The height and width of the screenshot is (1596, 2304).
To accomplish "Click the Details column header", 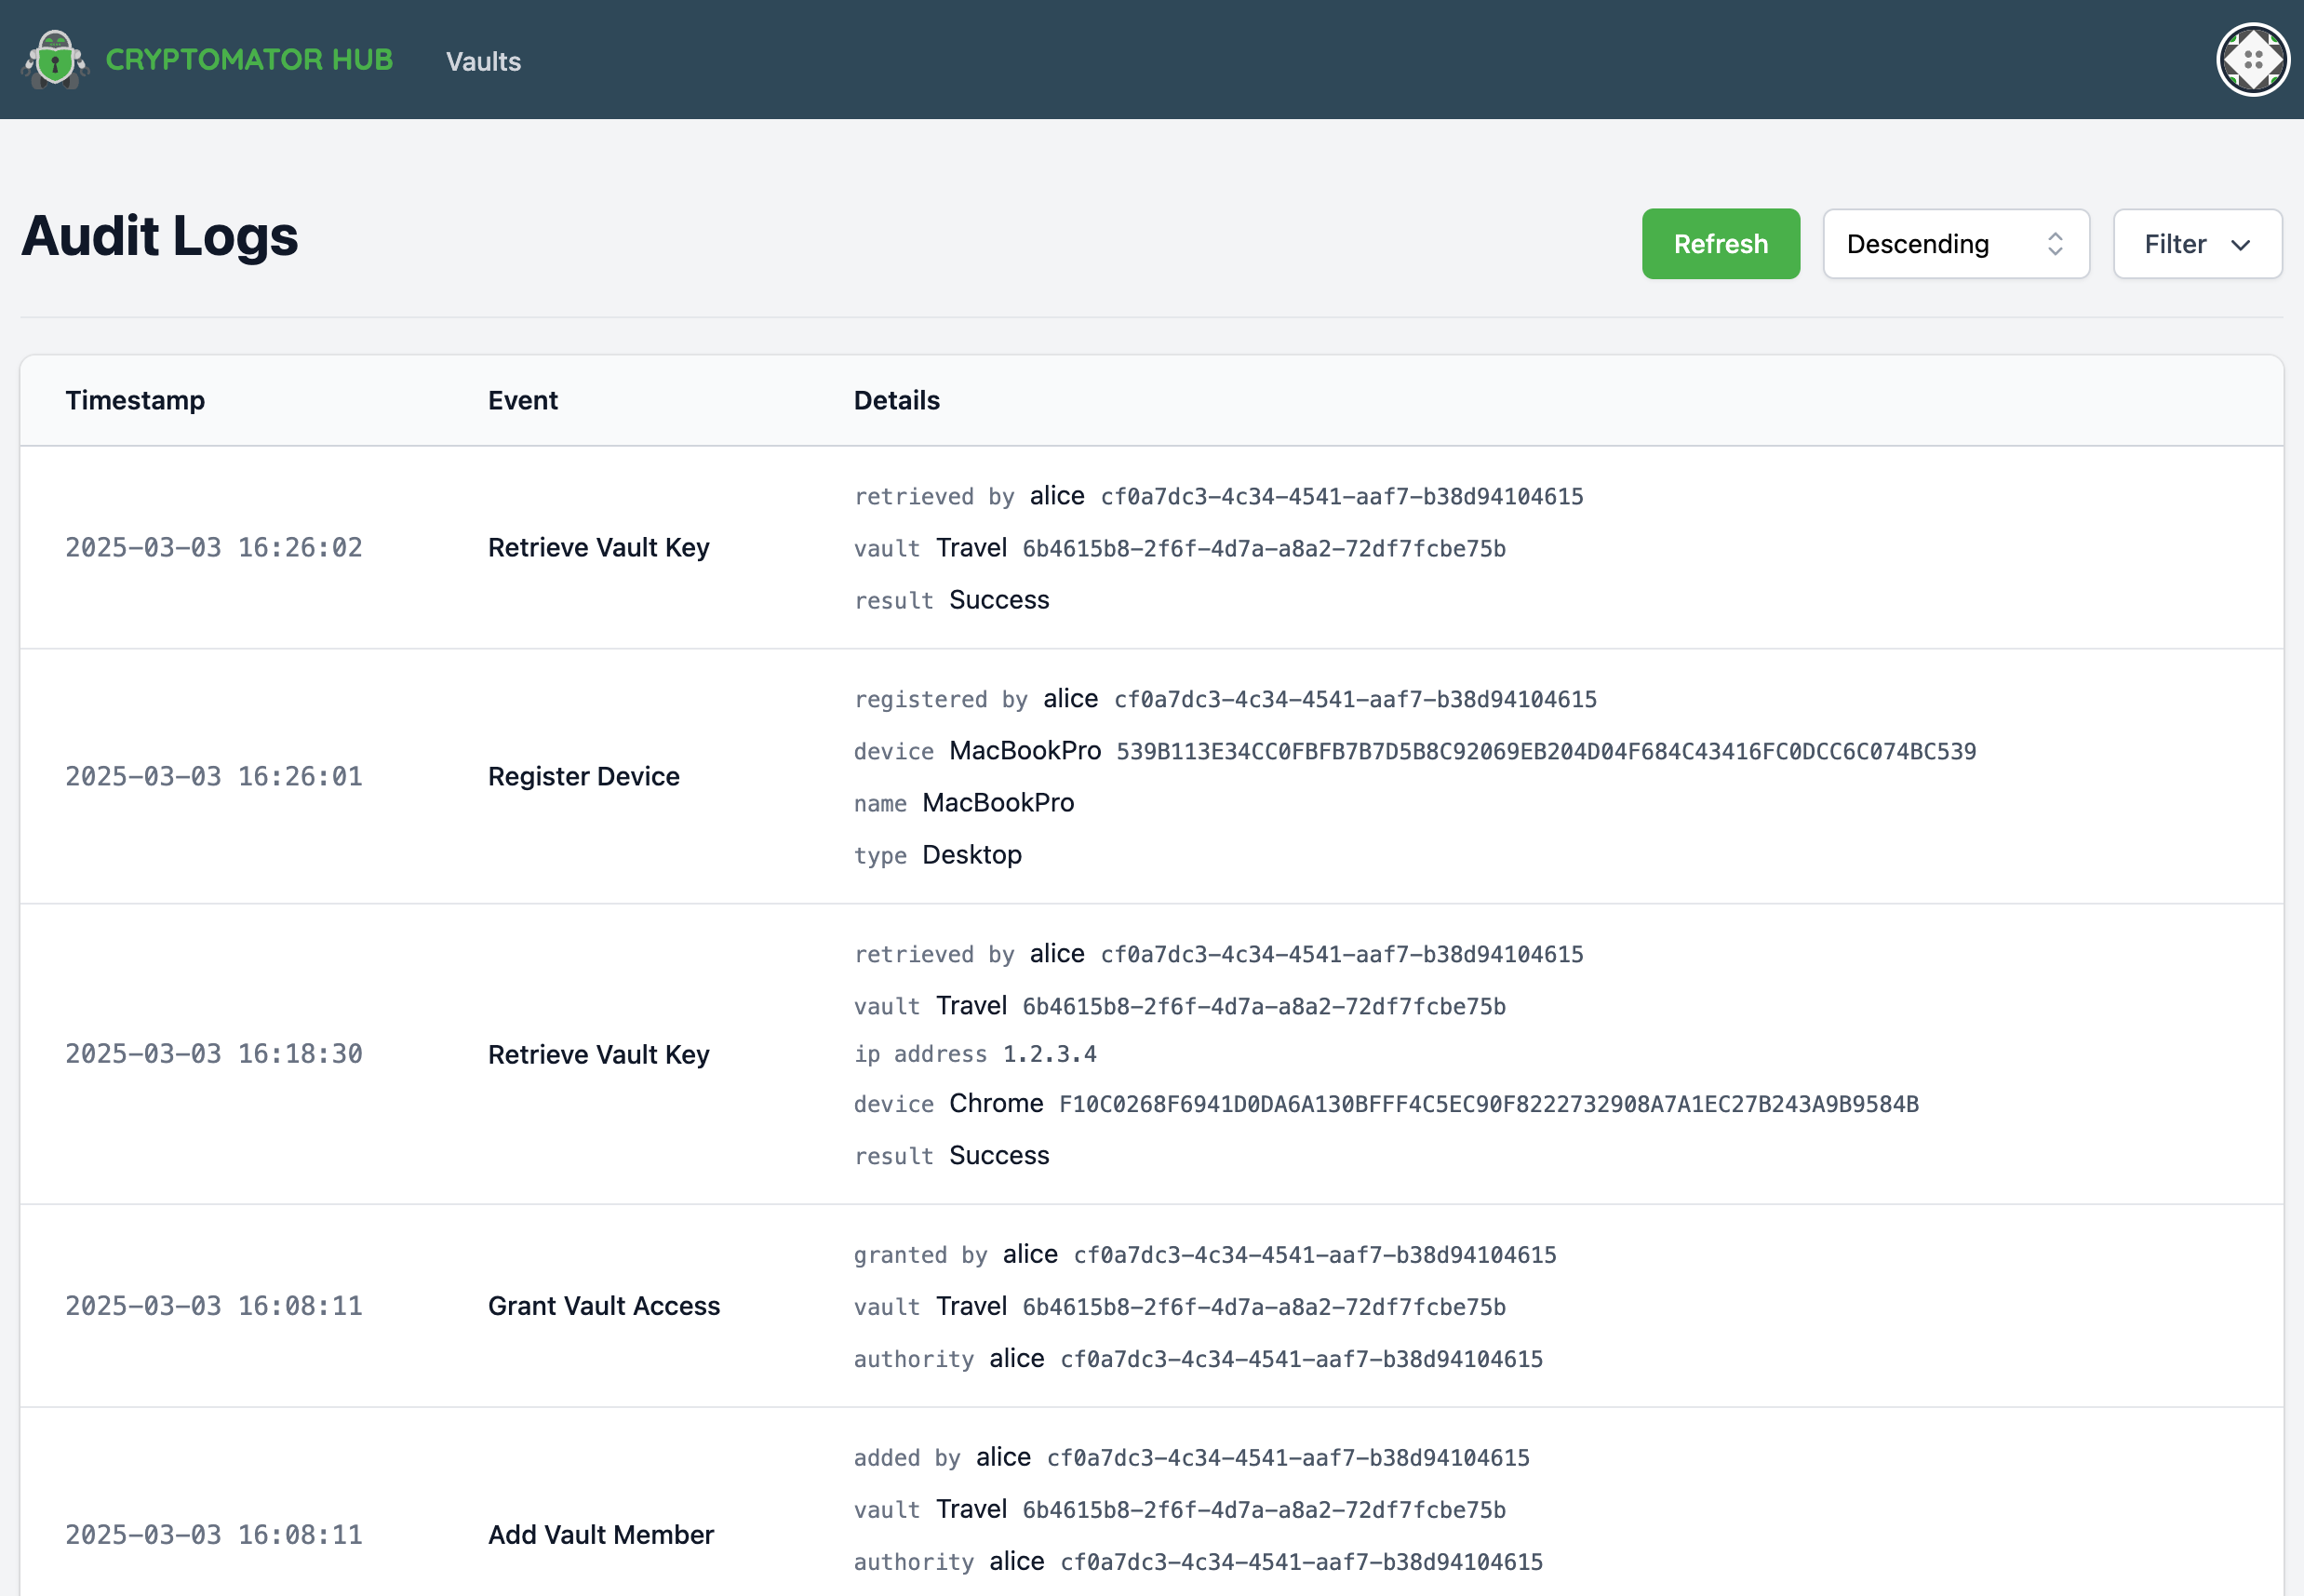I will [896, 400].
